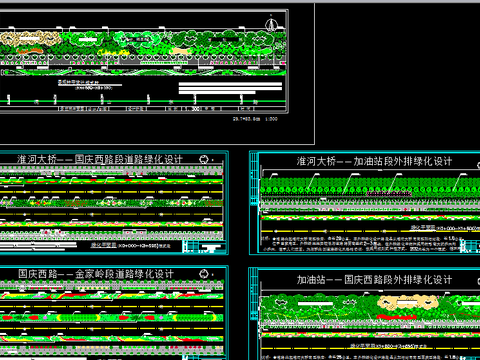Click title block of 淮河大桥——国庆西路段 sheet

(205, 247)
